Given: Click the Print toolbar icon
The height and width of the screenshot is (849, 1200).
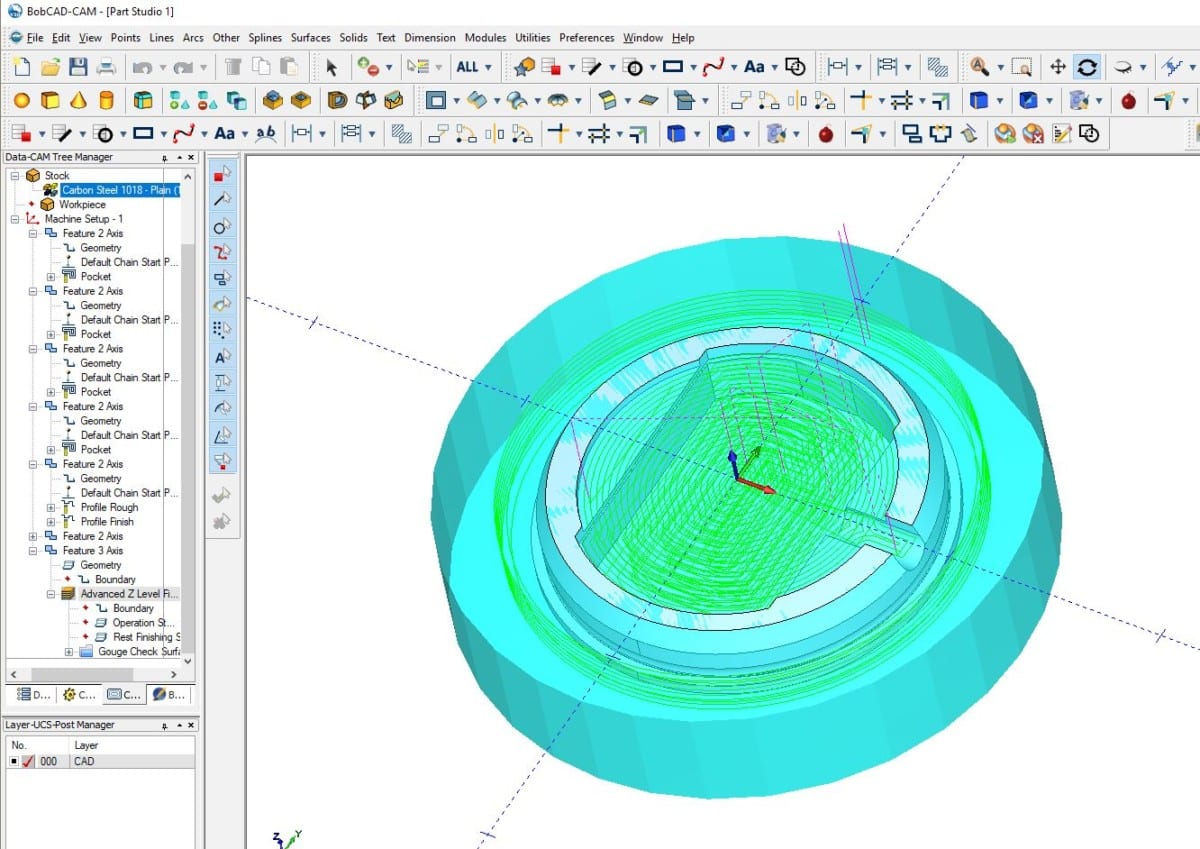Looking at the screenshot, I should [106, 67].
